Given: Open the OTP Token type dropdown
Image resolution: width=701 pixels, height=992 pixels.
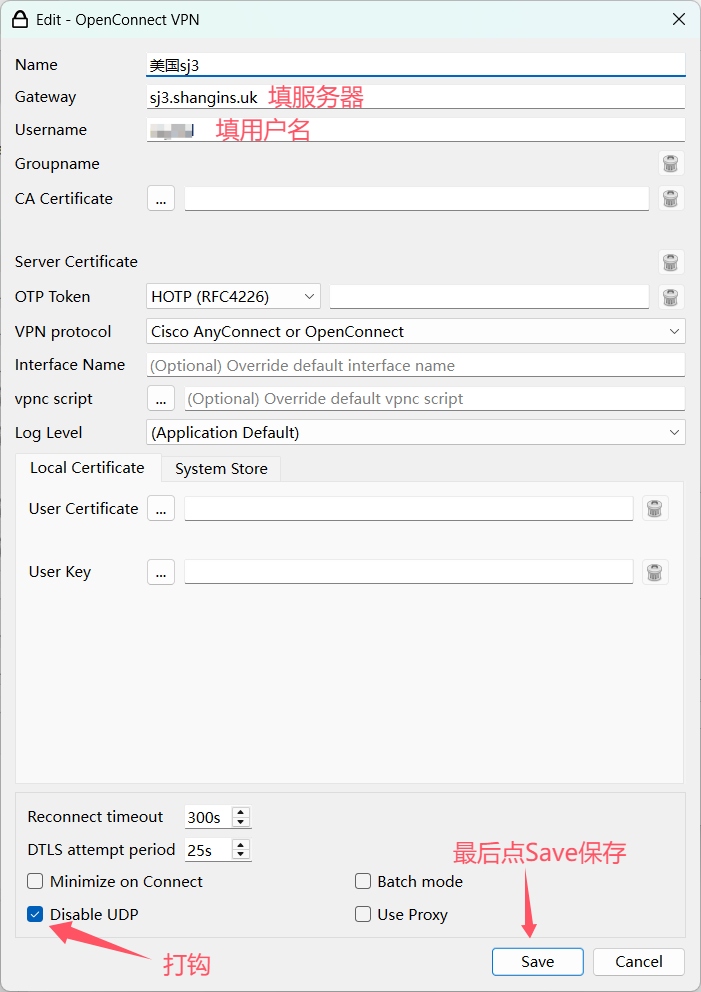Looking at the screenshot, I should pos(233,297).
